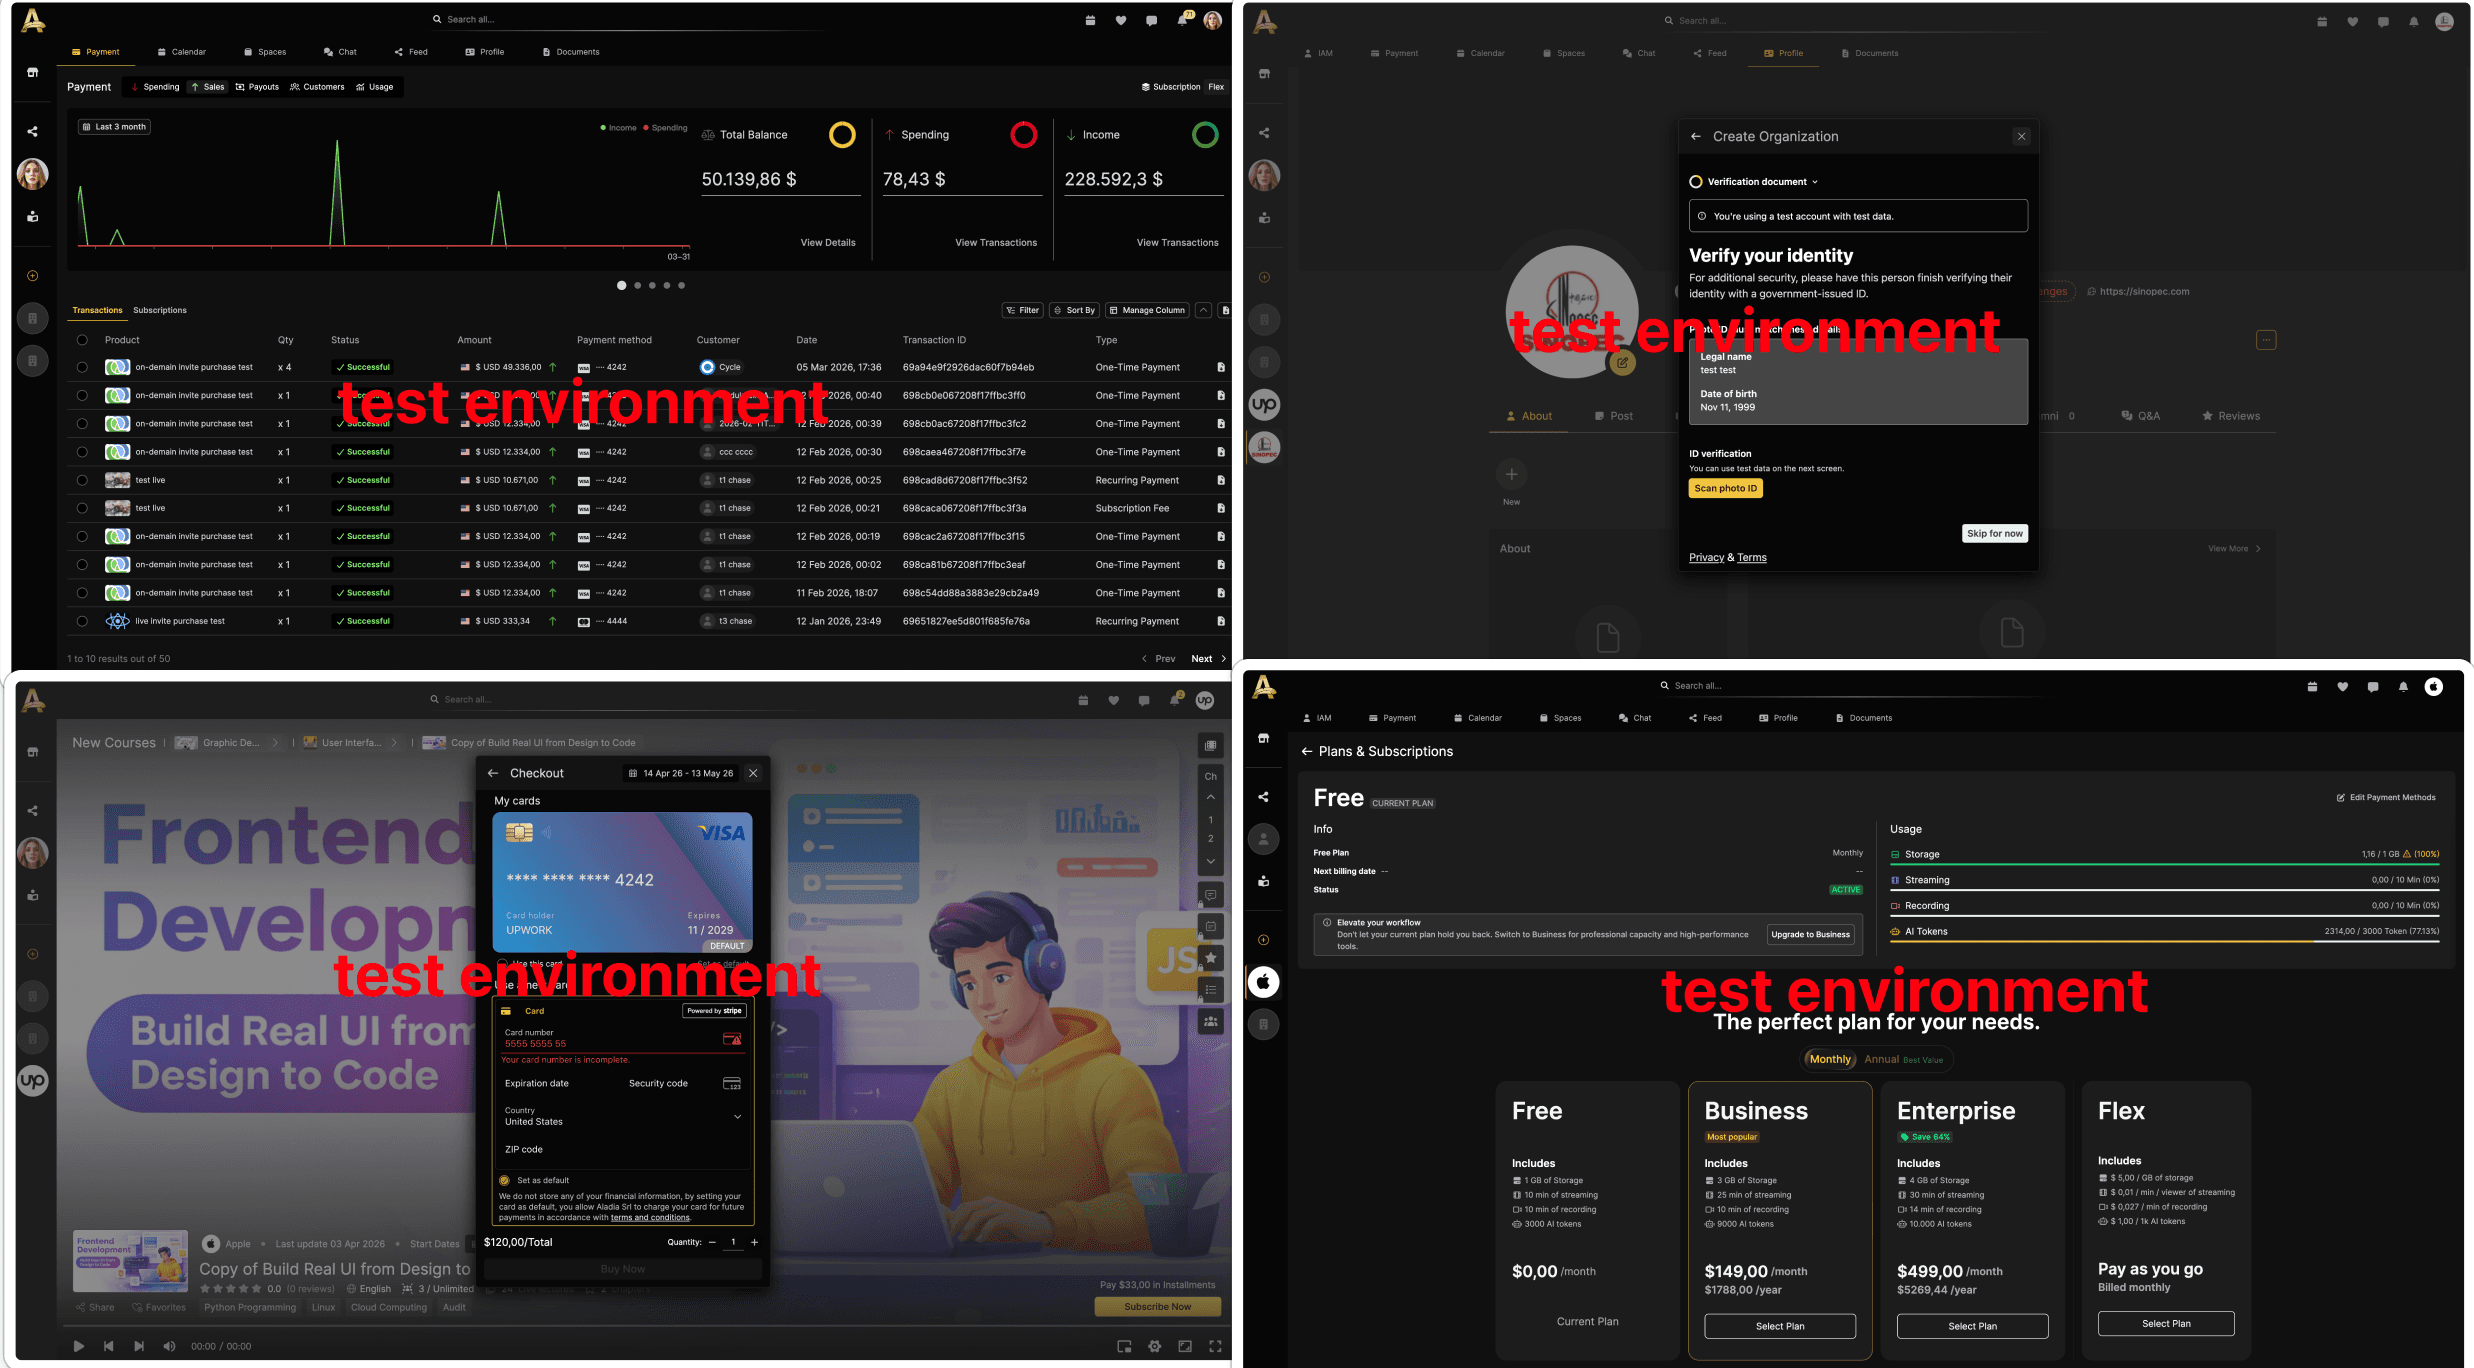
Task: Enable picture-in-picture in the course player
Action: [1125, 1346]
